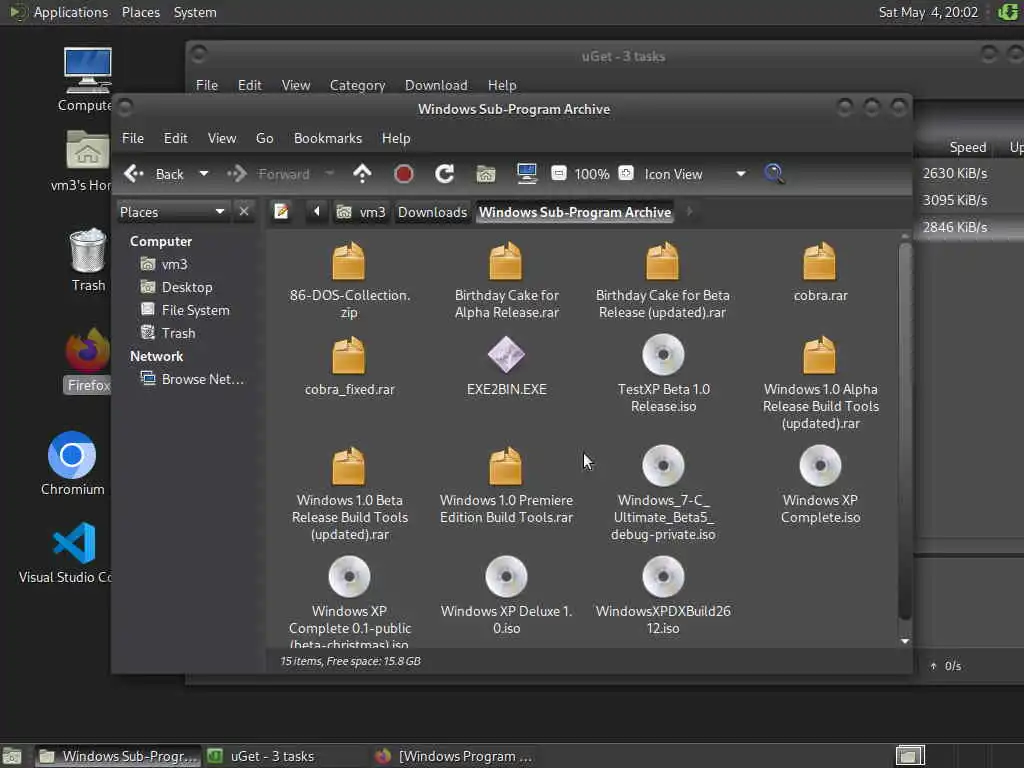Select the 86-DOS-Collection.zip archive
The width and height of the screenshot is (1024, 768).
point(349,280)
